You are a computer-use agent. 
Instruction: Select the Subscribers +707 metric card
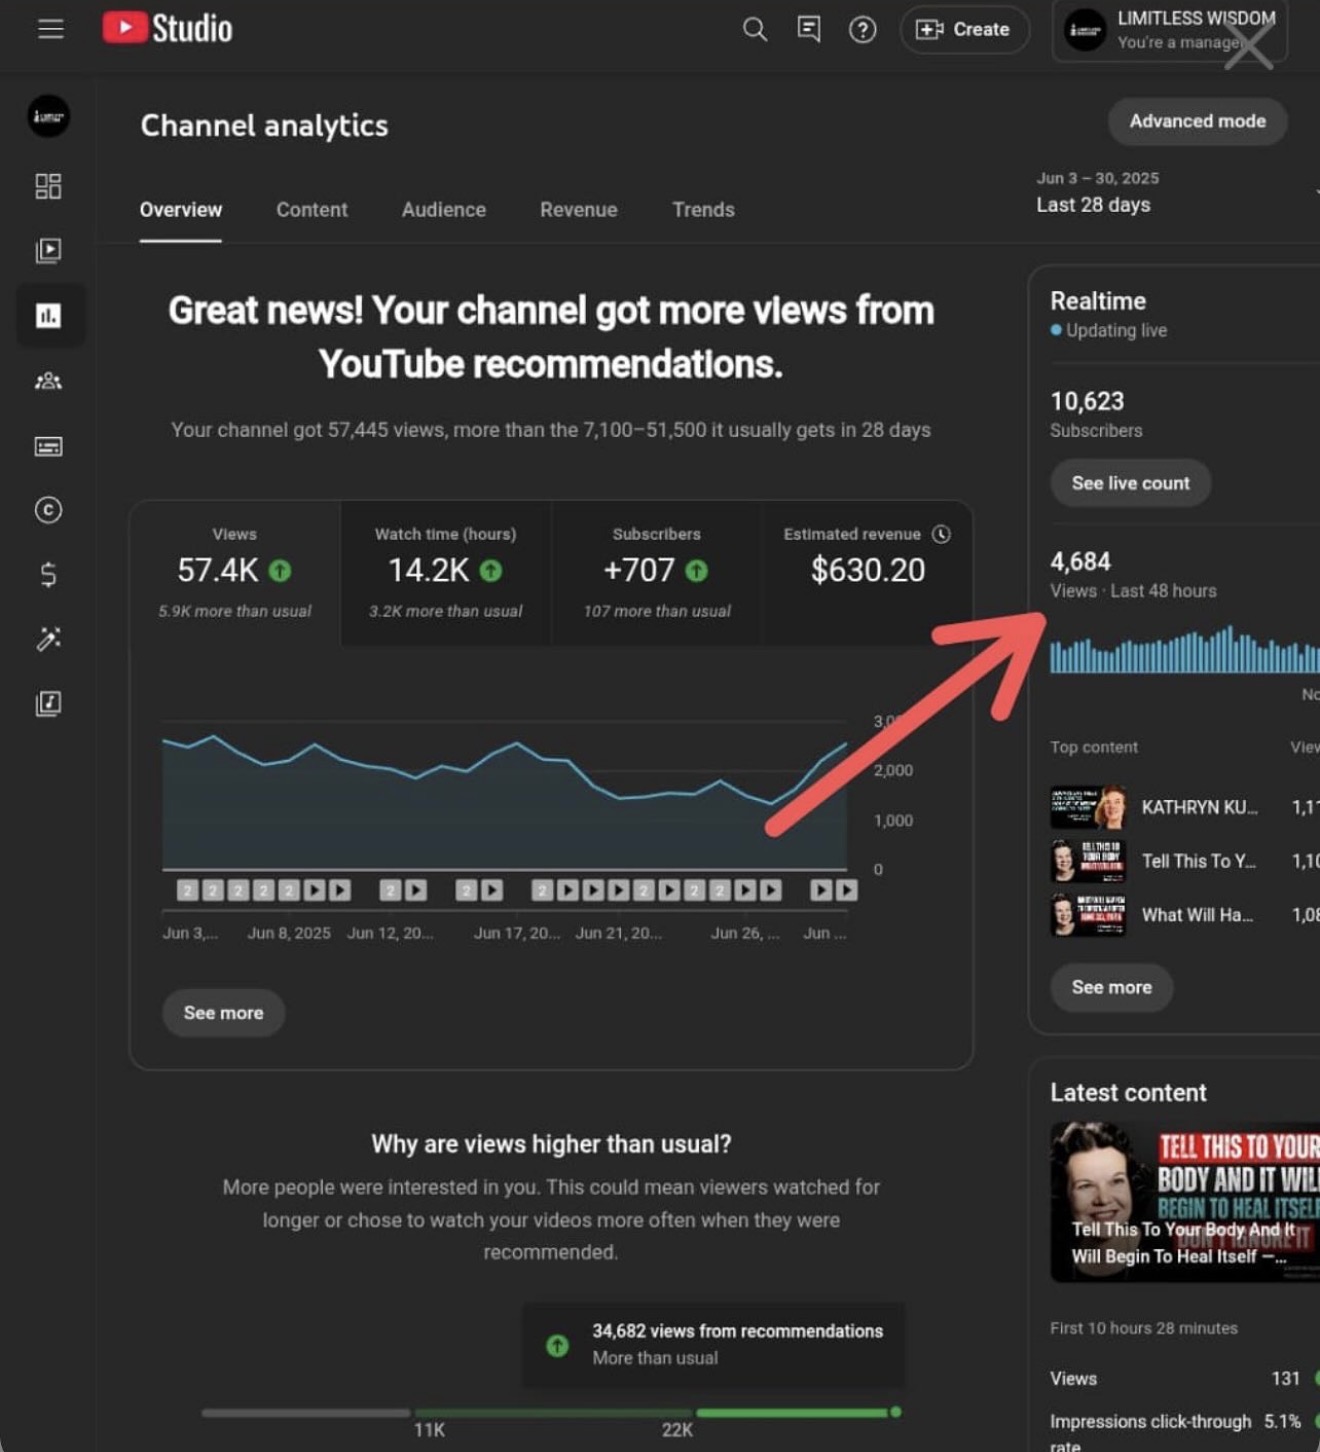(x=657, y=573)
